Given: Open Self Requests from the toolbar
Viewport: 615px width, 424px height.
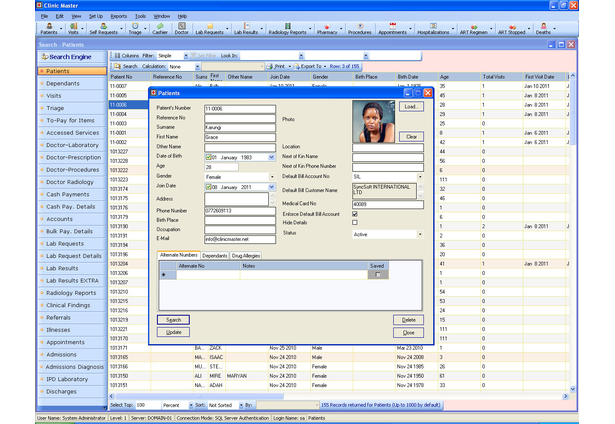Looking at the screenshot, I should (104, 28).
